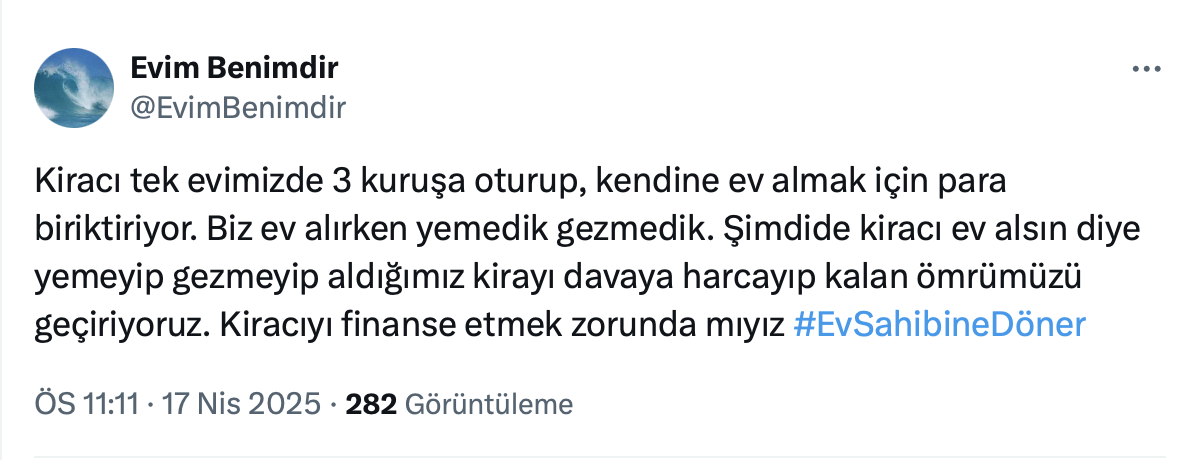Click the @EvimBenimdir handle
This screenshot has width=1178, height=460.
[x=238, y=108]
